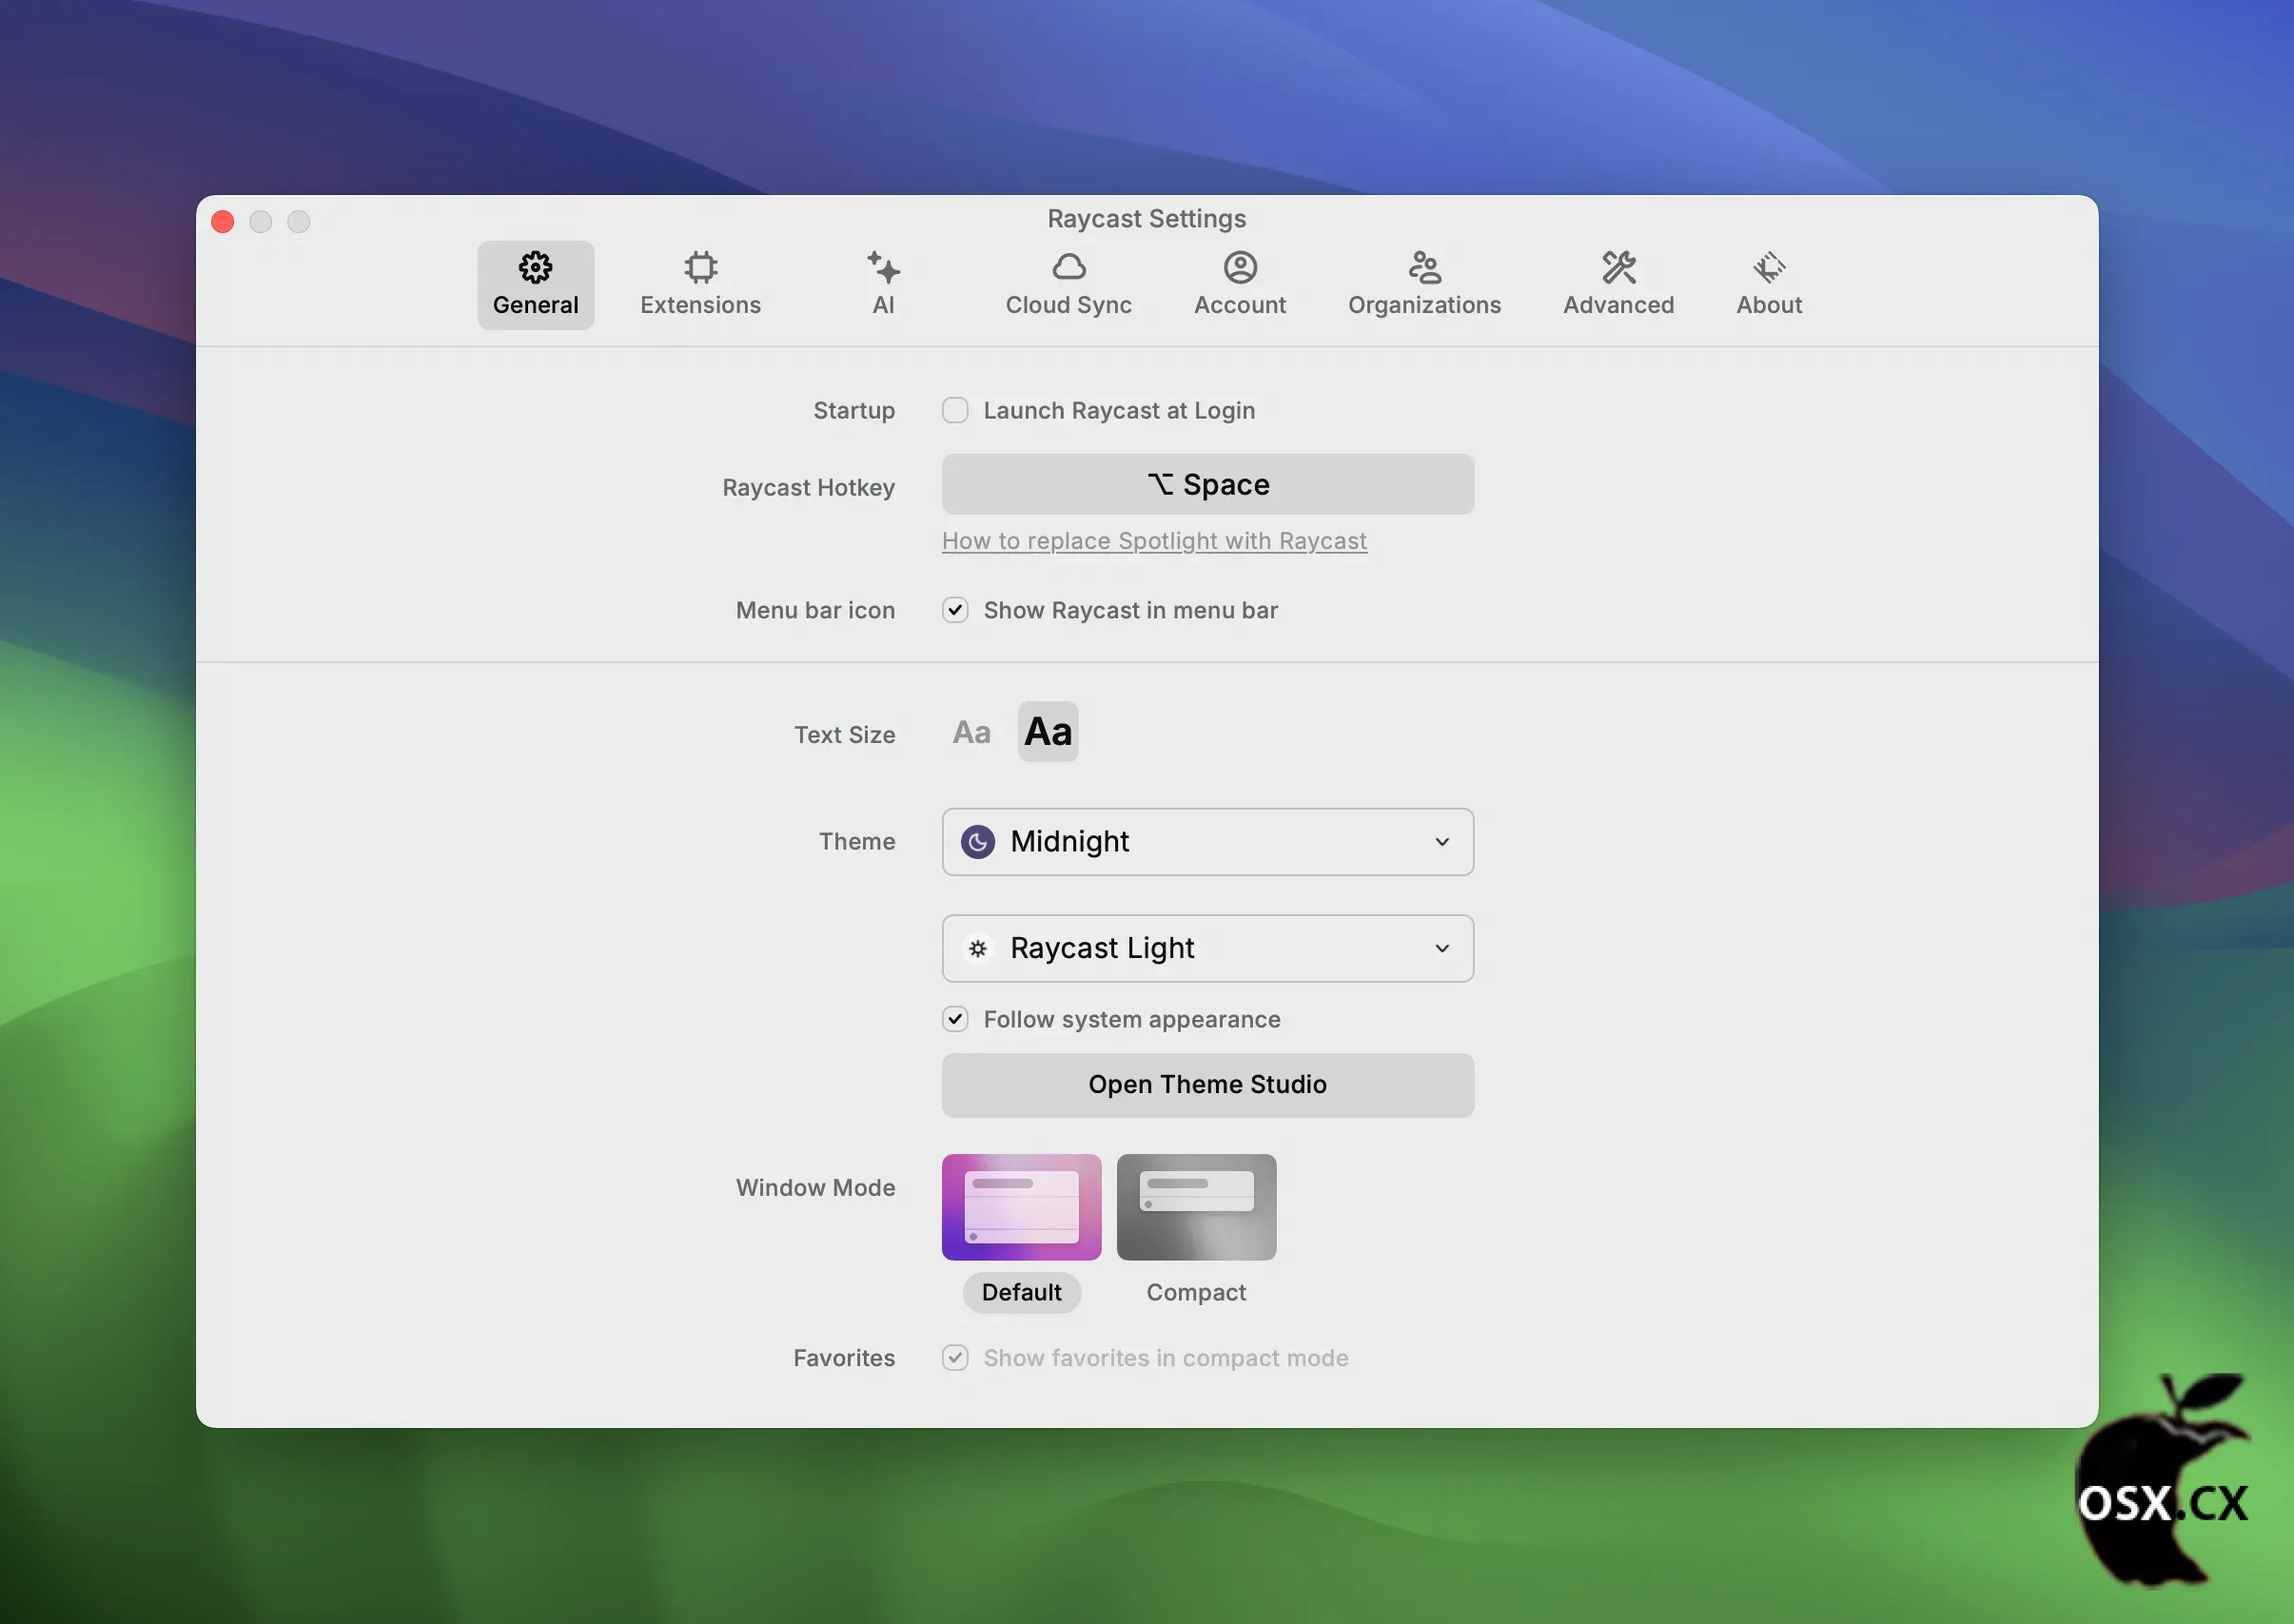
Task: Click Open Theme Studio button
Action: coord(1207,1084)
